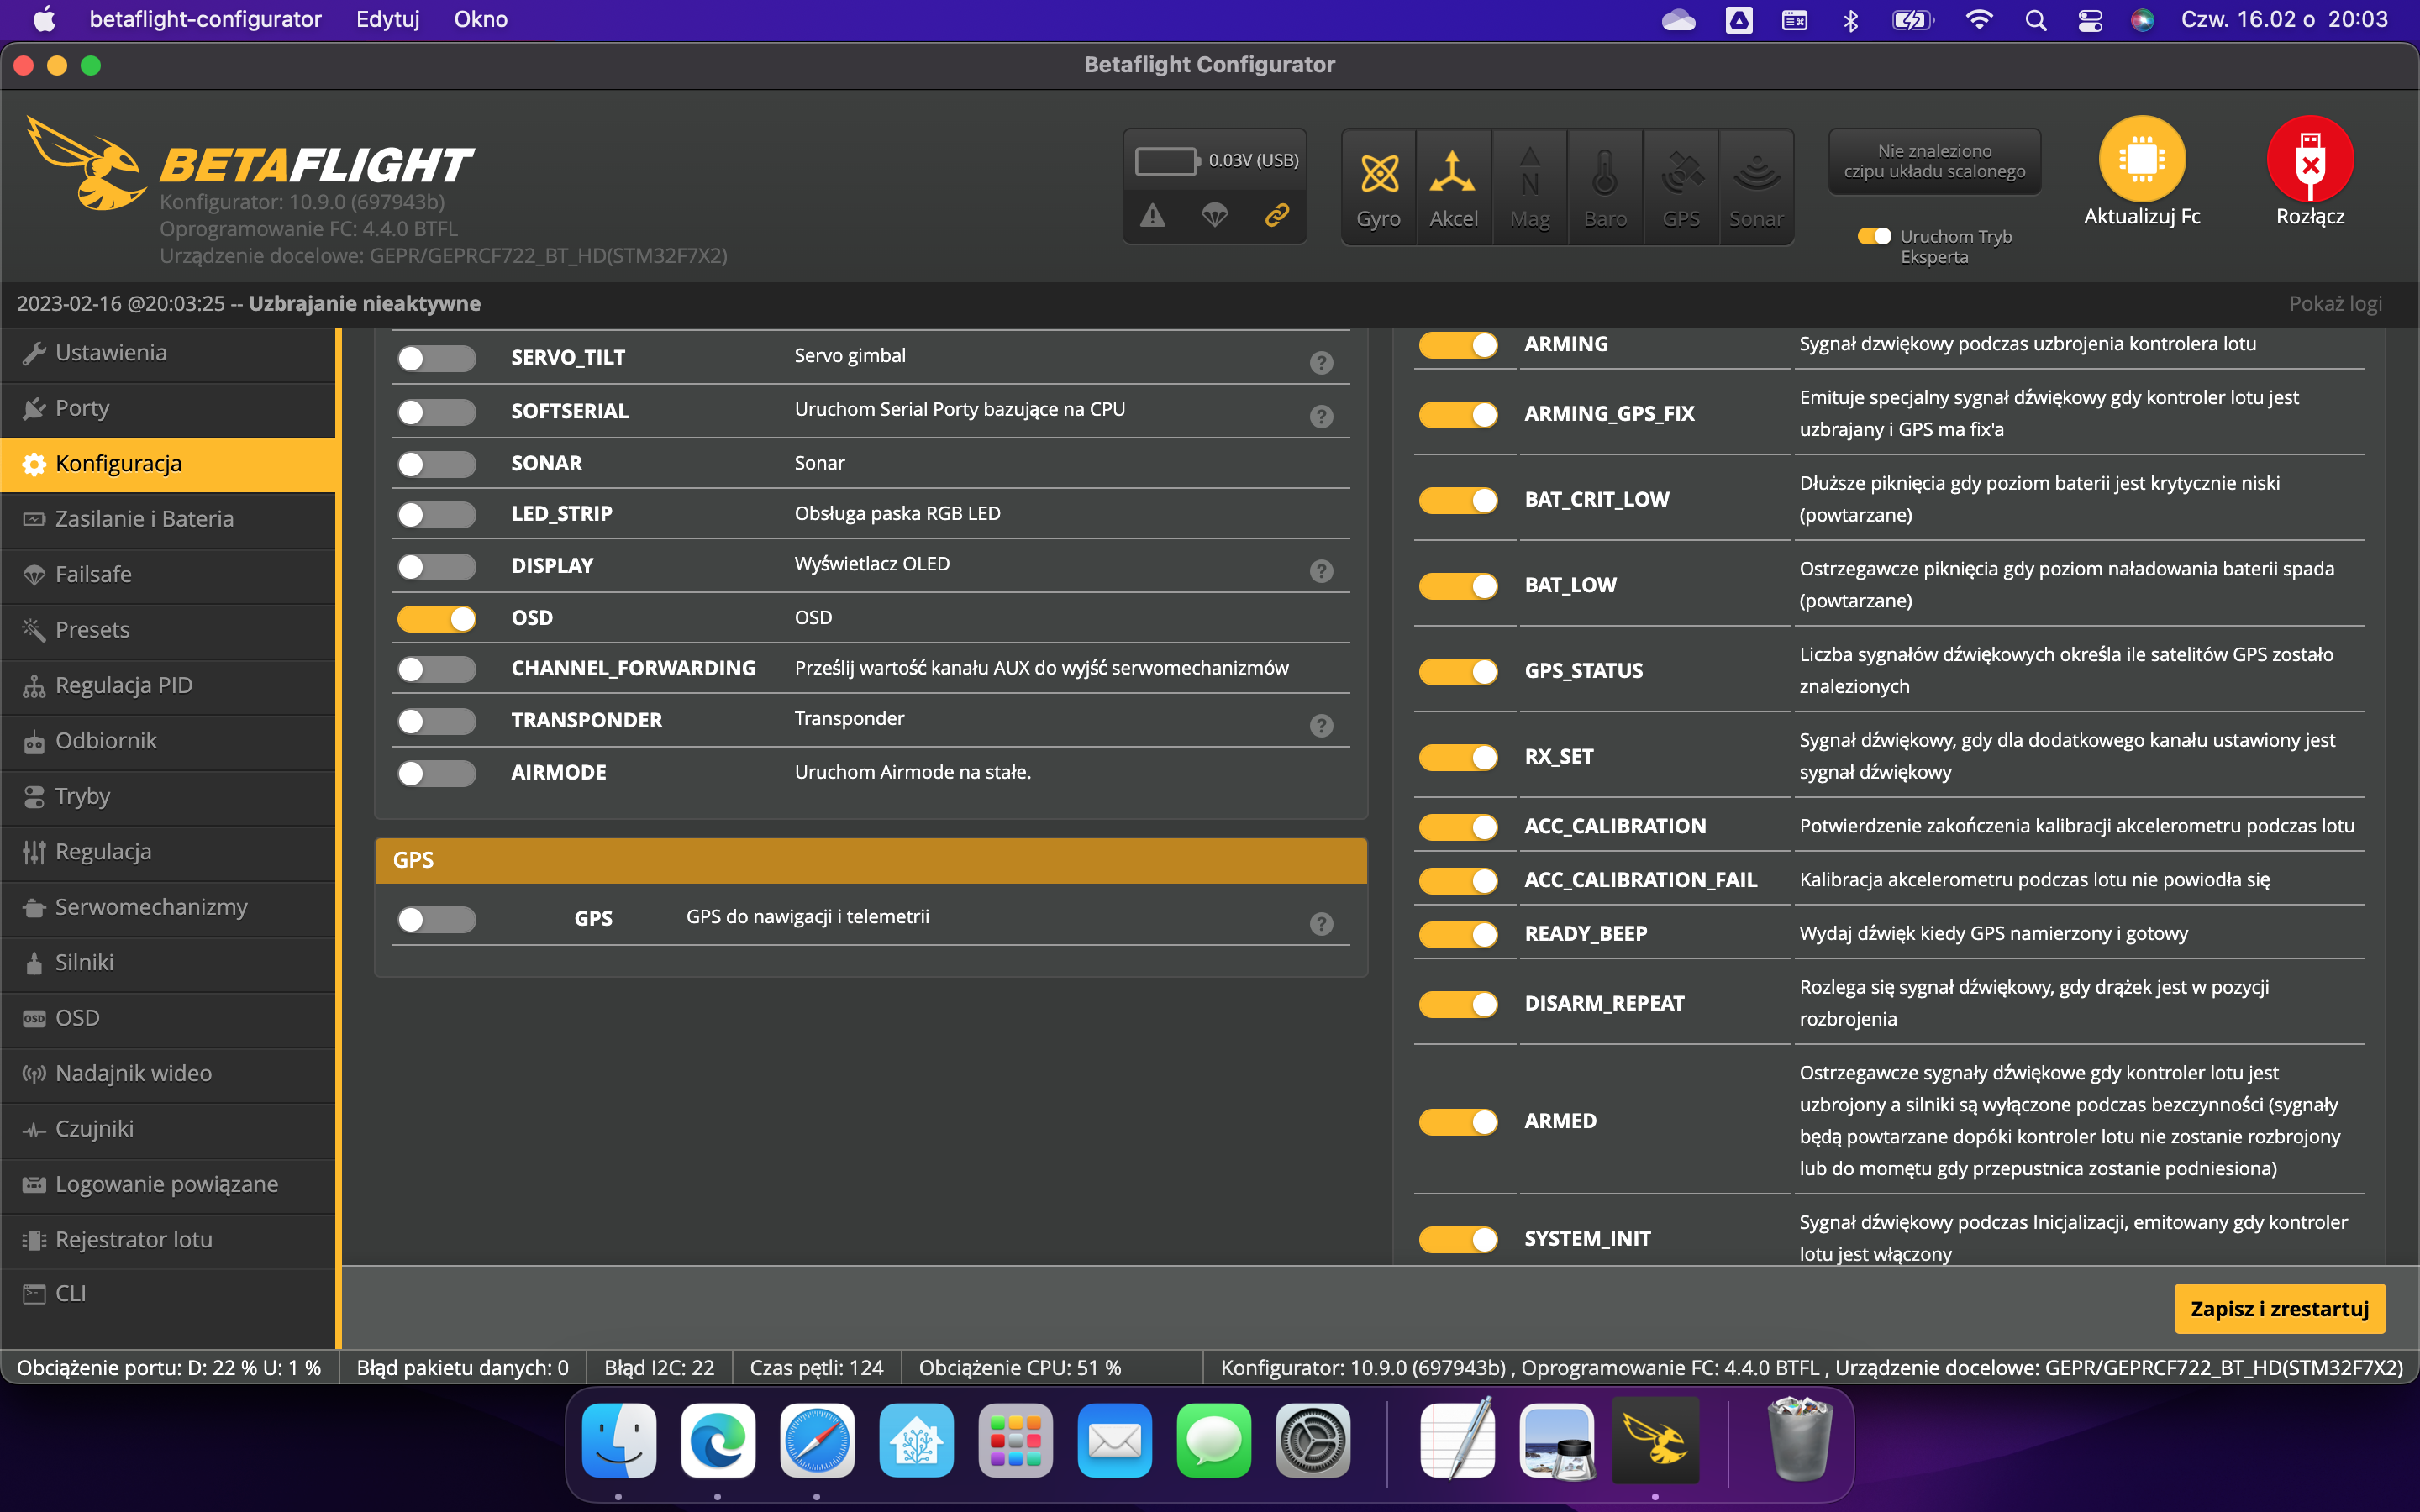Enable the GPS feature toggle
Image resolution: width=2420 pixels, height=1512 pixels.
coord(437,918)
